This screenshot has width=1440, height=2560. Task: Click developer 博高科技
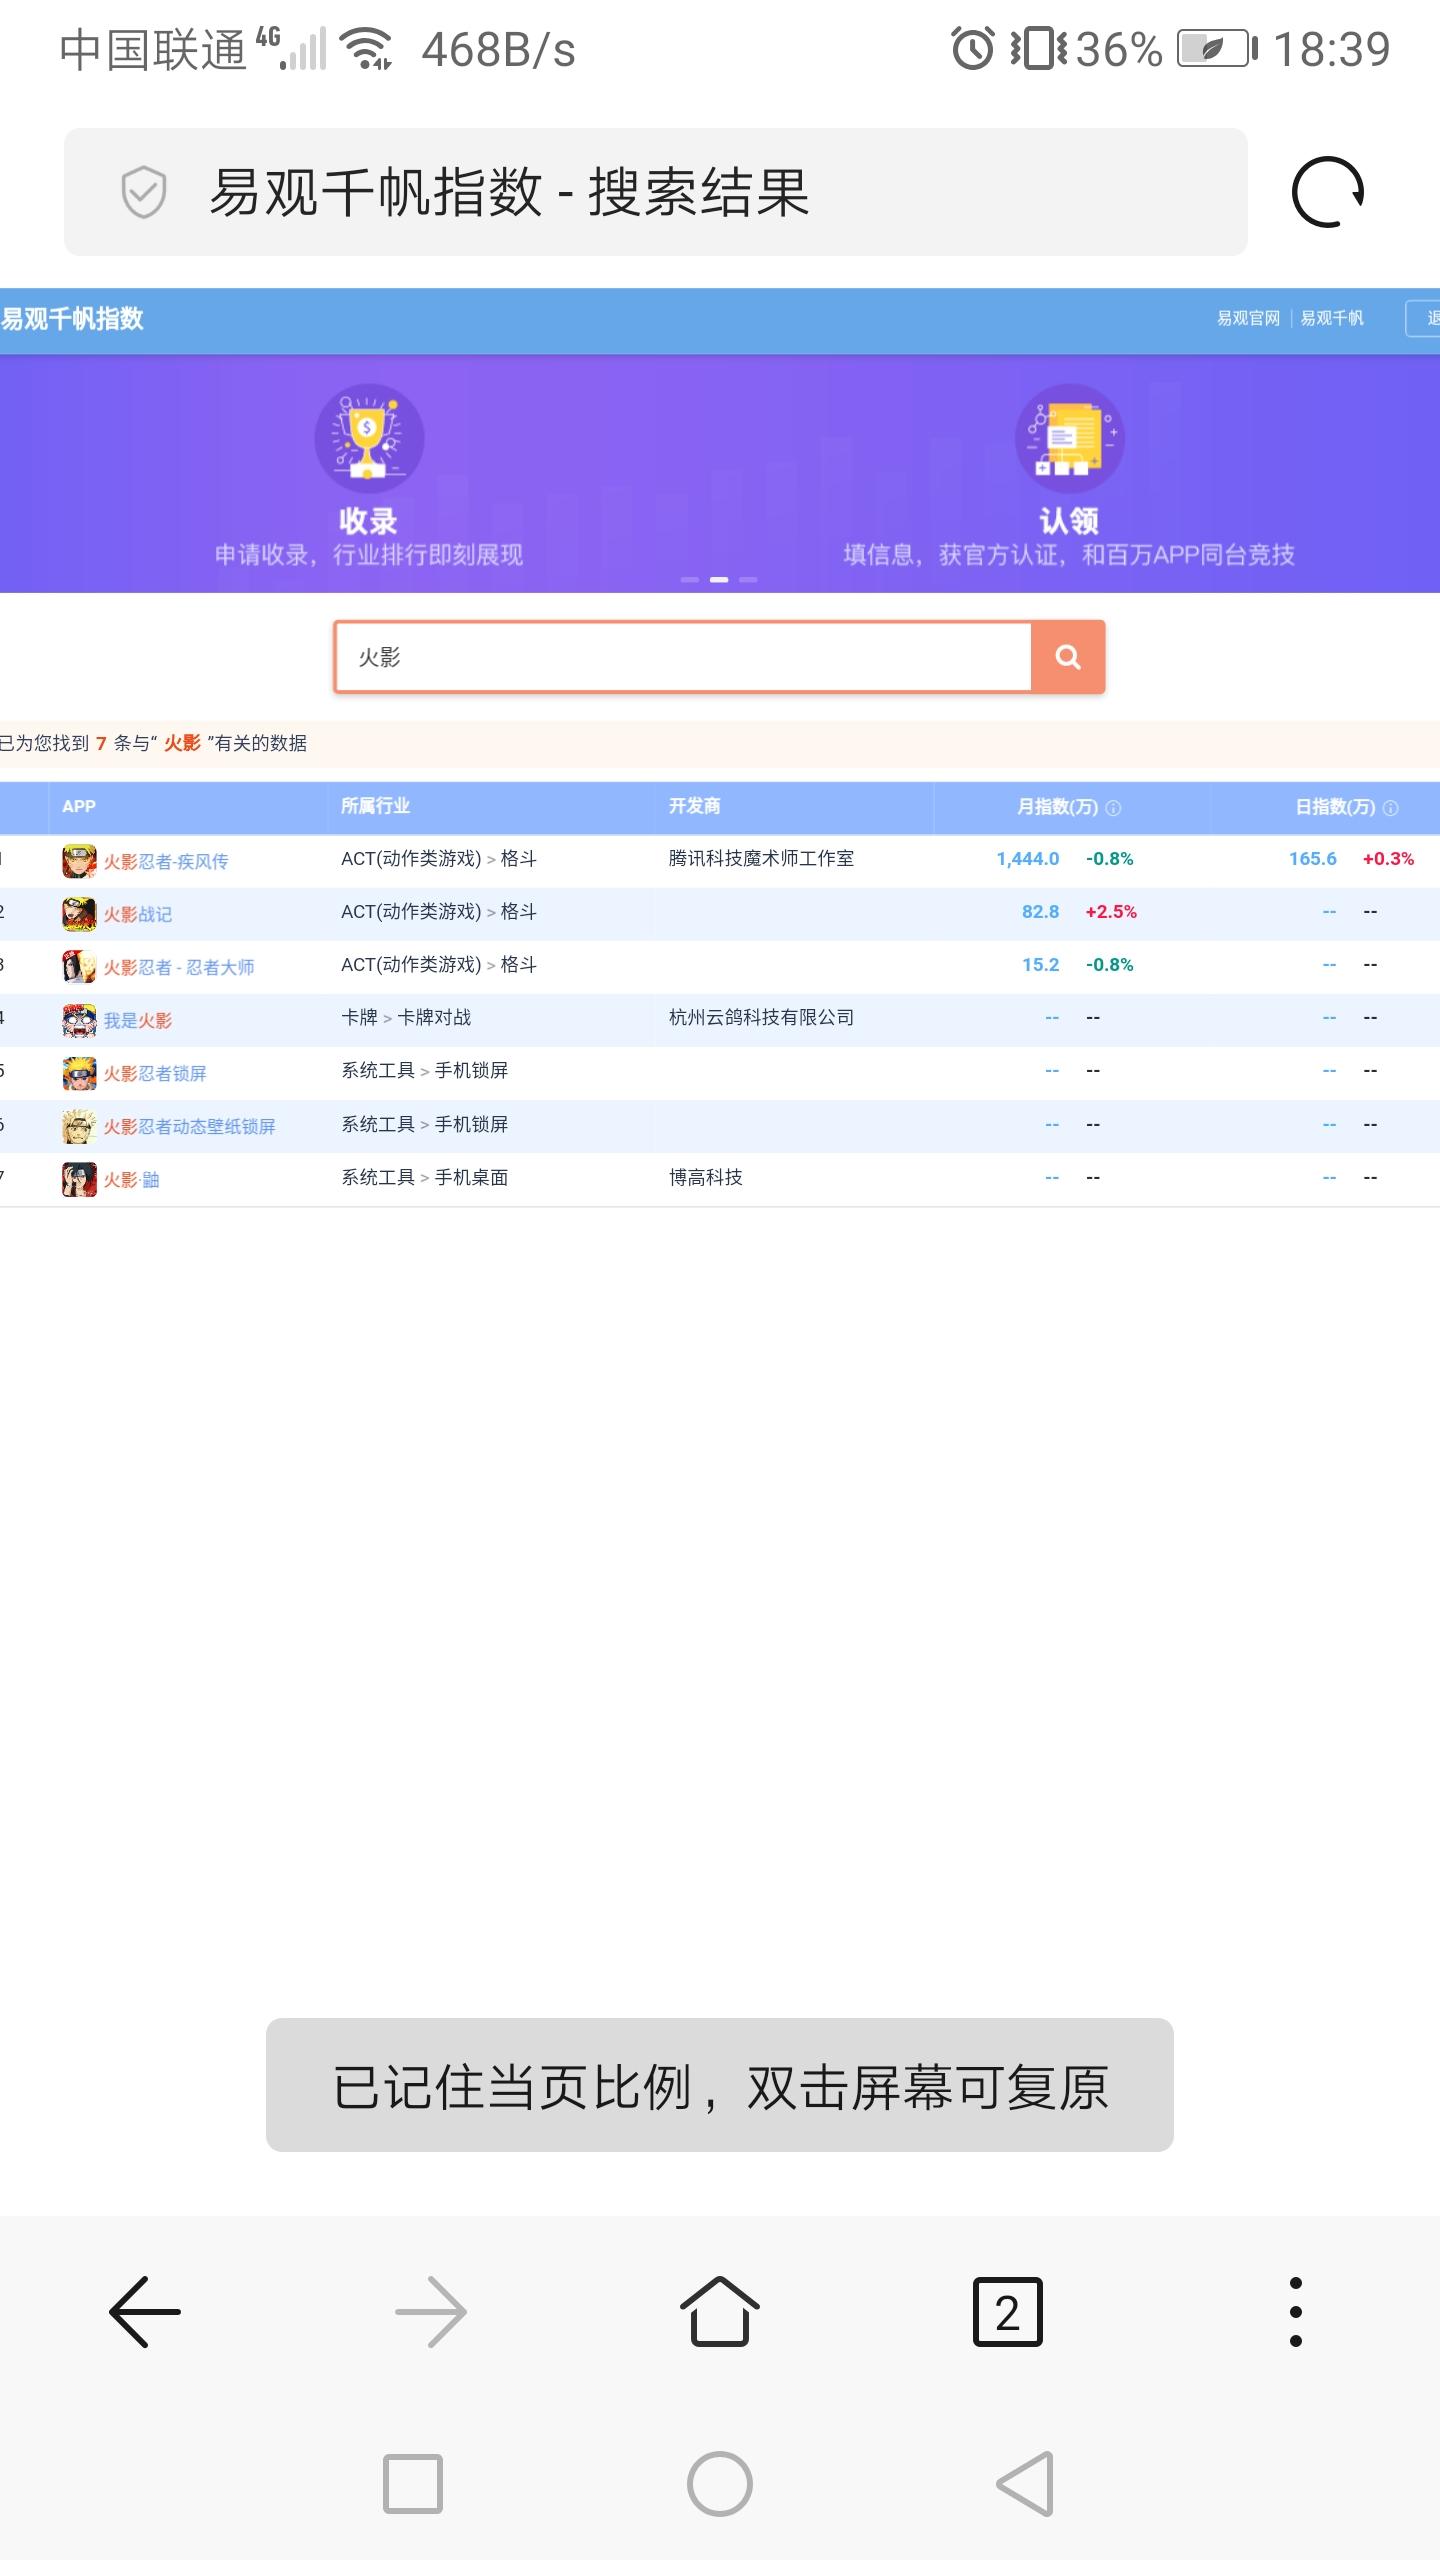[x=705, y=1178]
